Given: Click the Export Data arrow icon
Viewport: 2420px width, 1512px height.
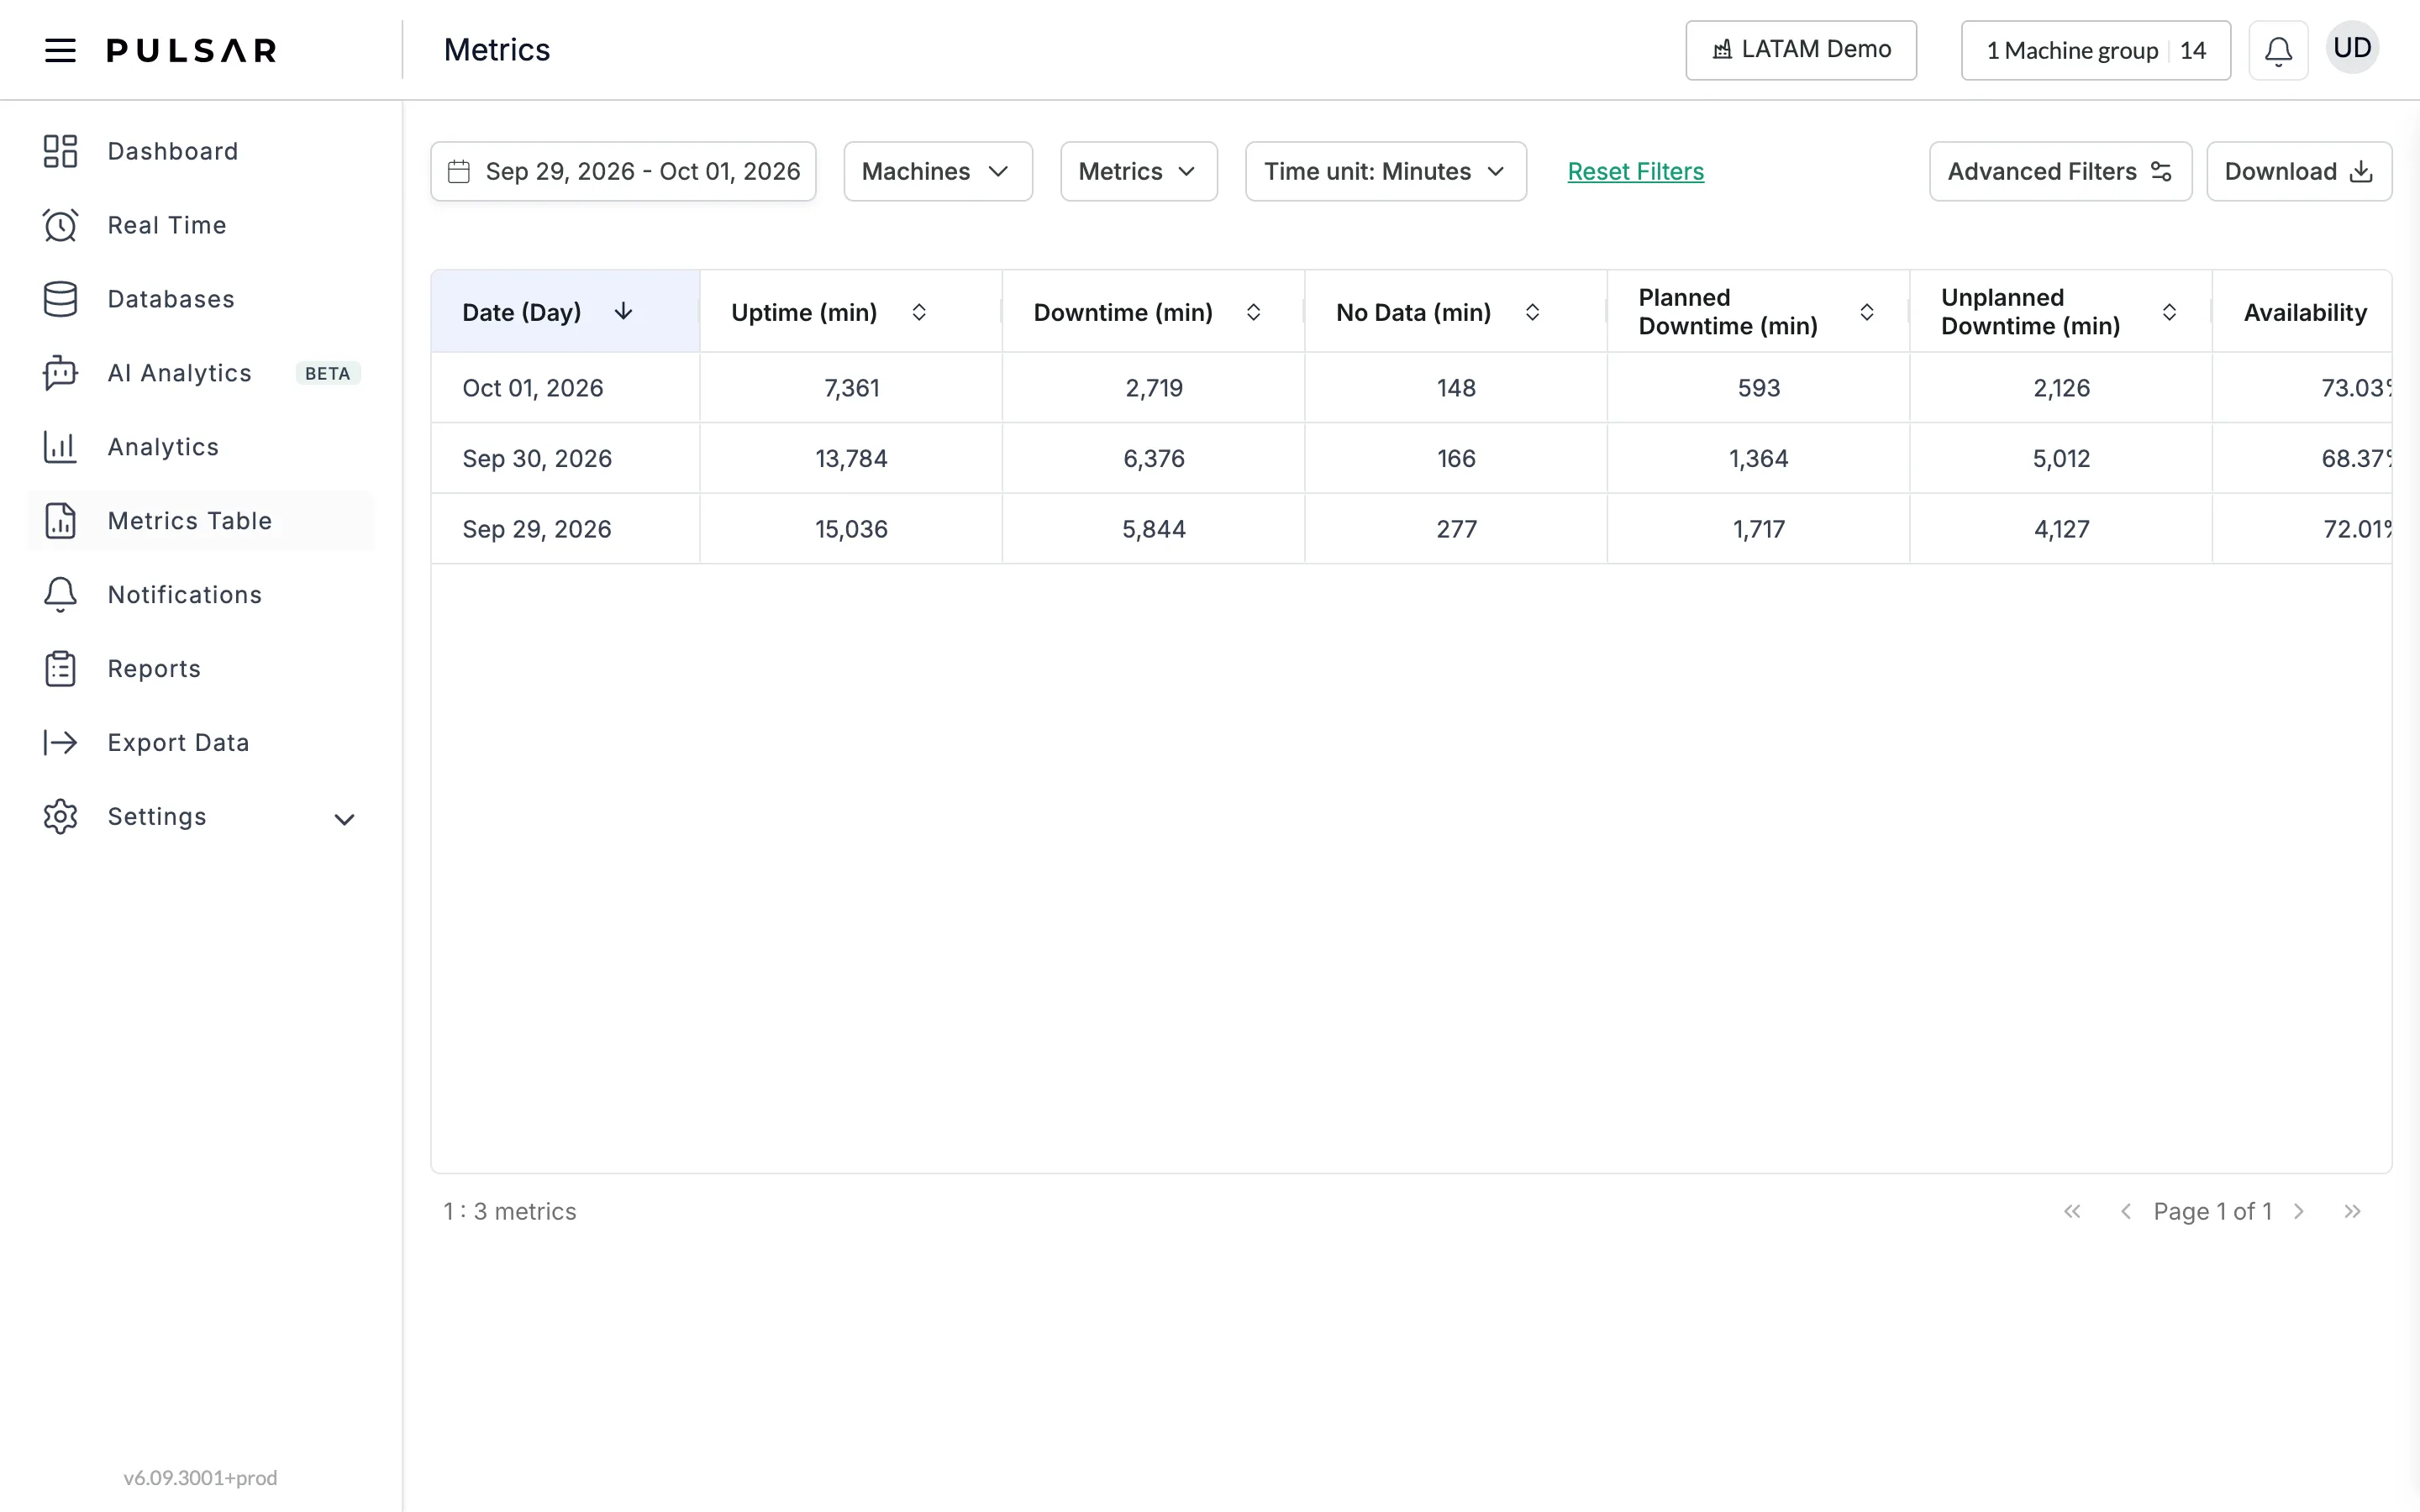Looking at the screenshot, I should coord(60,742).
